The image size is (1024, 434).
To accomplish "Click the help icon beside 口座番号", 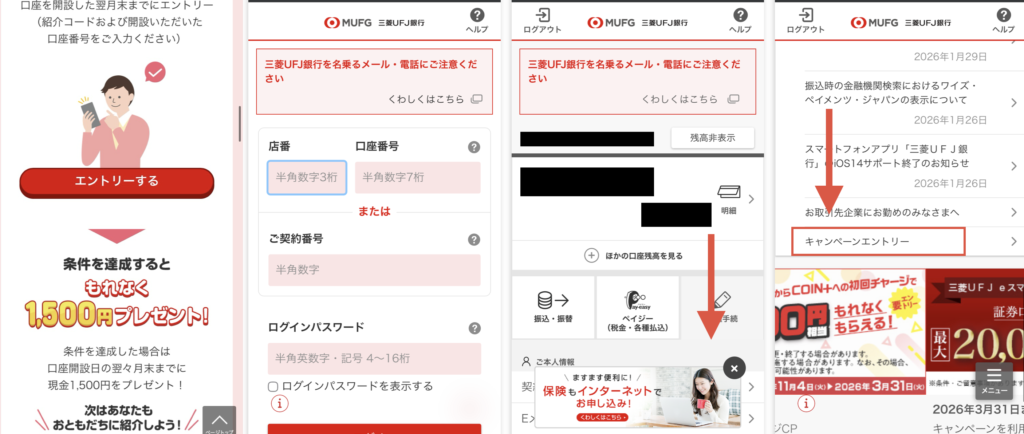I will [474, 147].
